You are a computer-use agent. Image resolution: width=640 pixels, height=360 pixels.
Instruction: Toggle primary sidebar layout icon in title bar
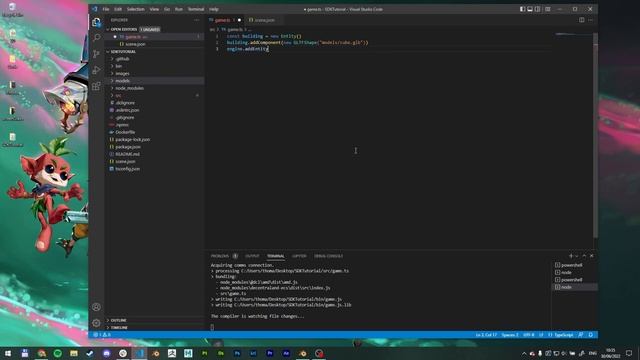[x=522, y=9]
